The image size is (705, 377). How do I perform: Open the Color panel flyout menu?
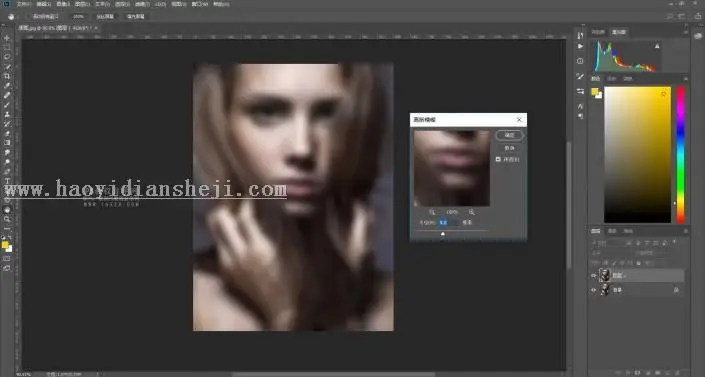pyautogui.click(x=686, y=79)
